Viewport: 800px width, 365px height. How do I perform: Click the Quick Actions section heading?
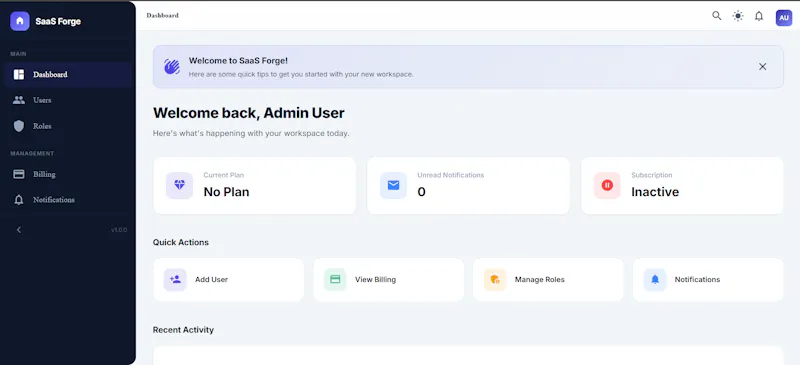tap(181, 242)
